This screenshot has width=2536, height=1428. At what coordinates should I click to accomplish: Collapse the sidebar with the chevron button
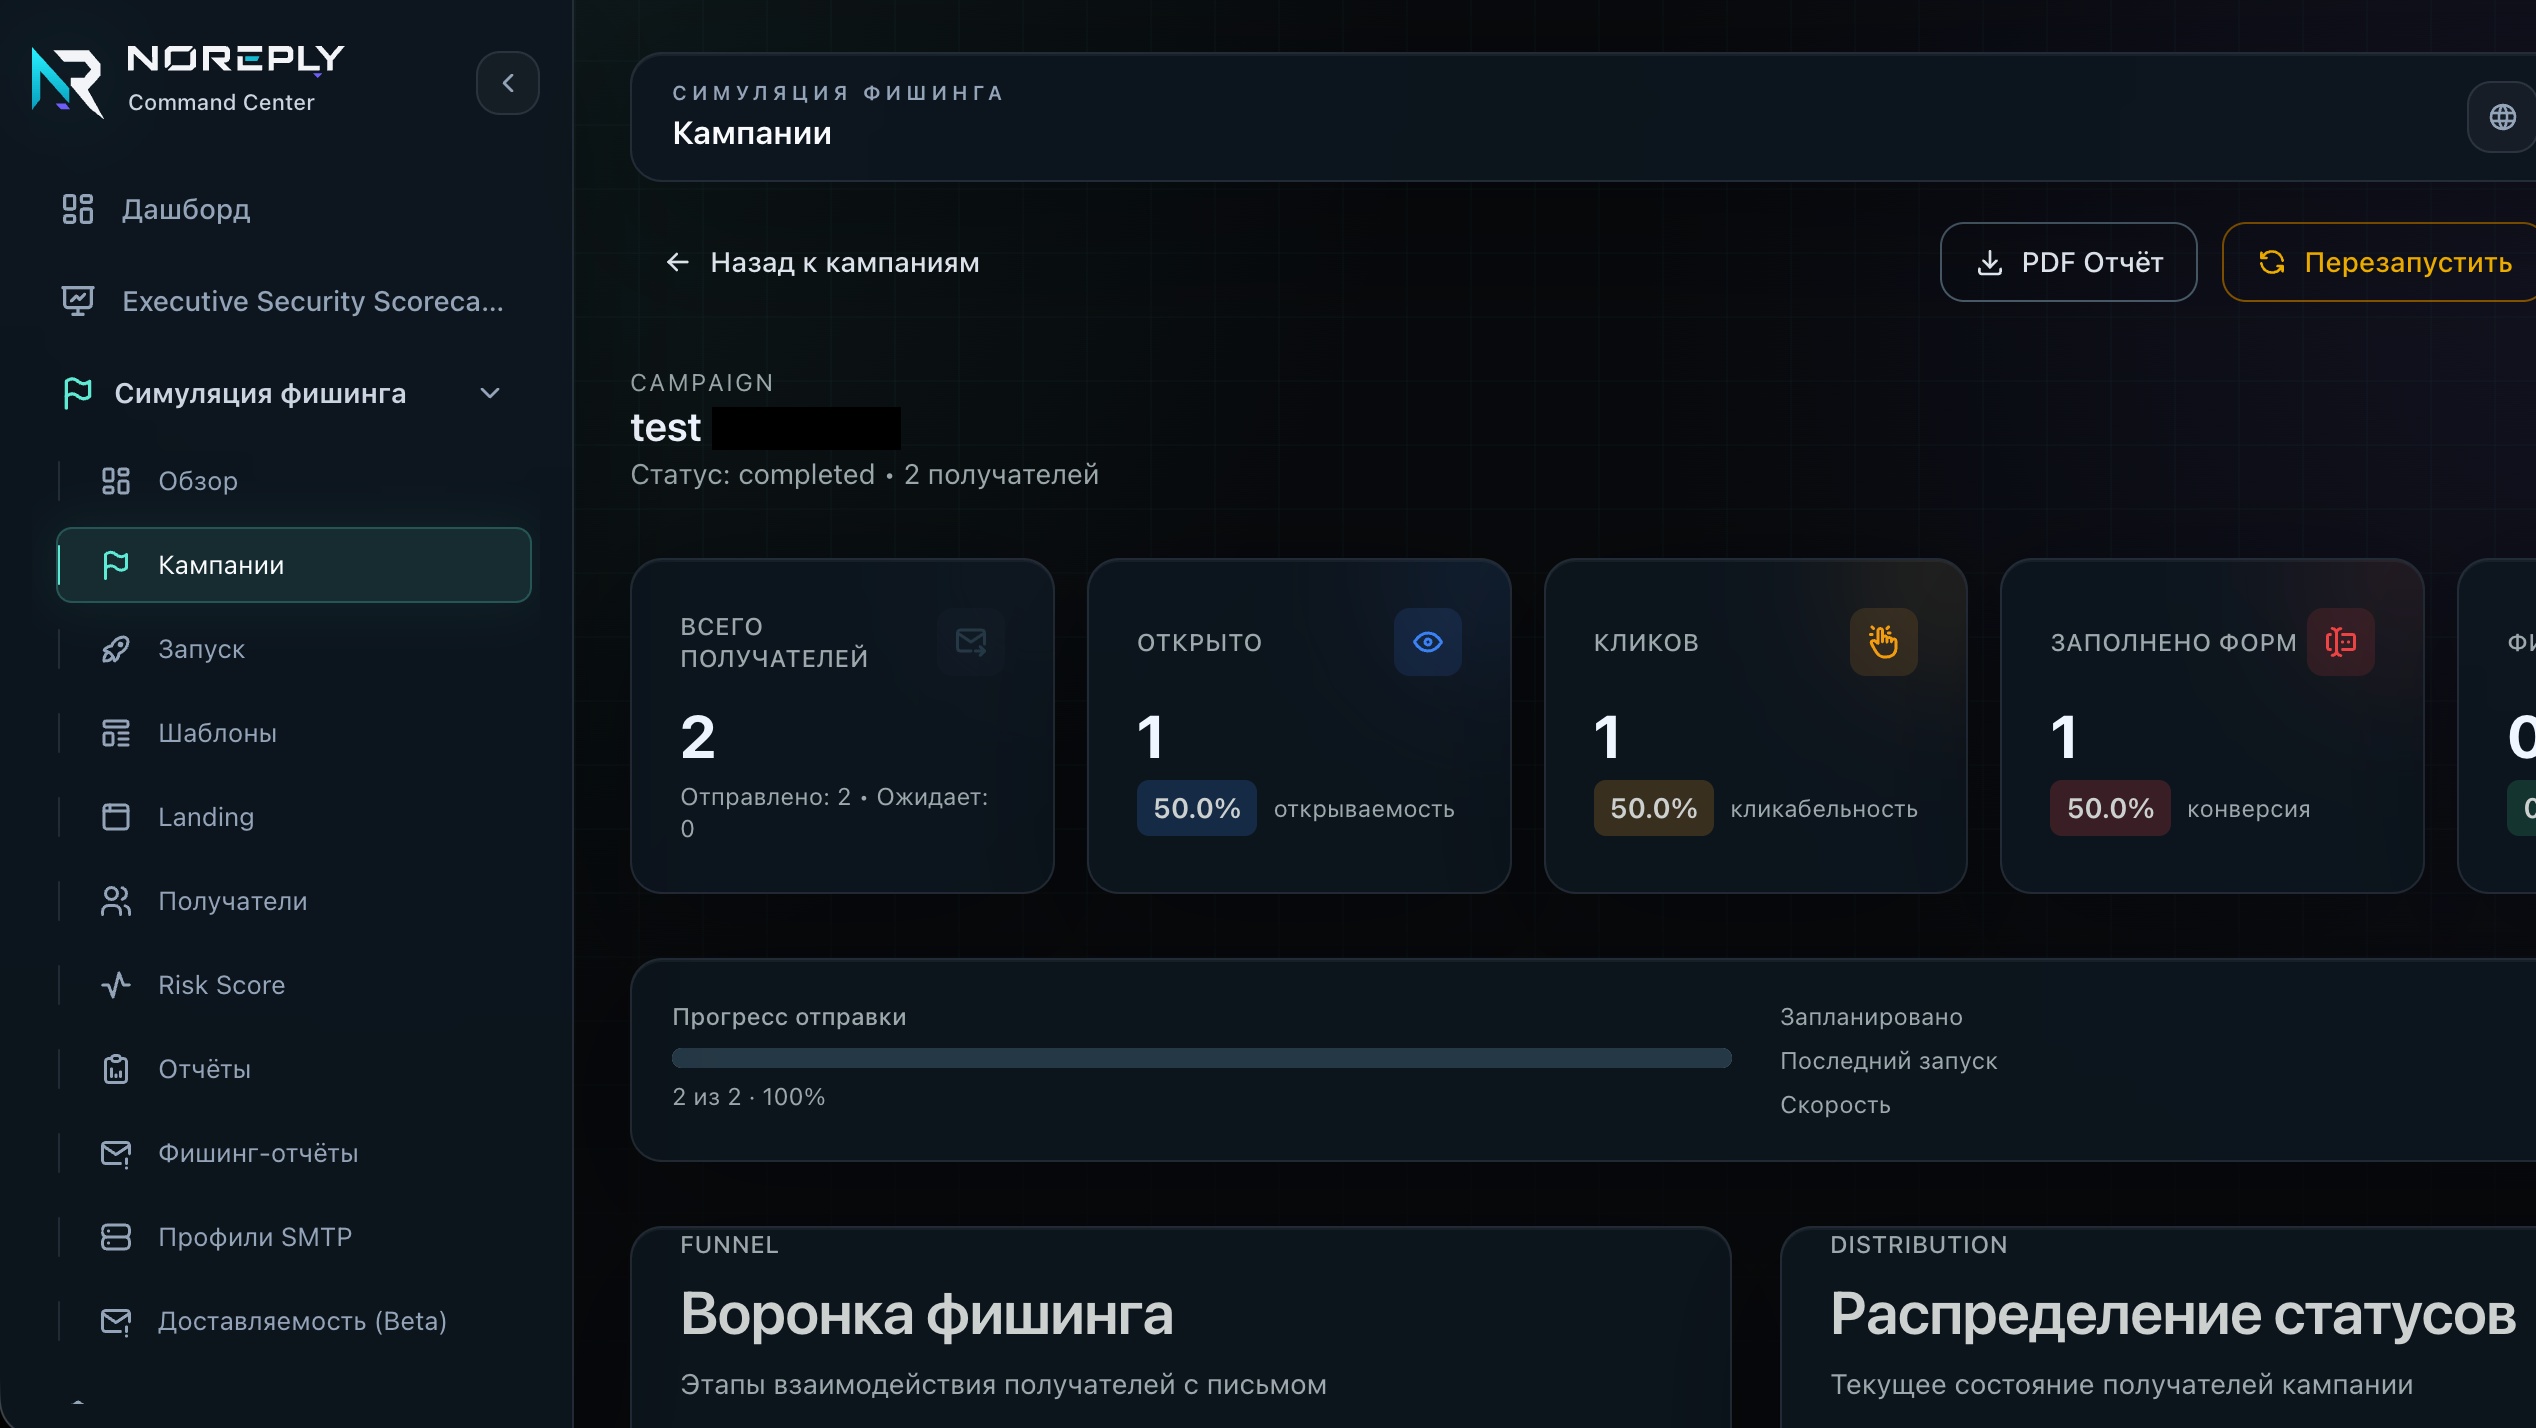click(507, 83)
